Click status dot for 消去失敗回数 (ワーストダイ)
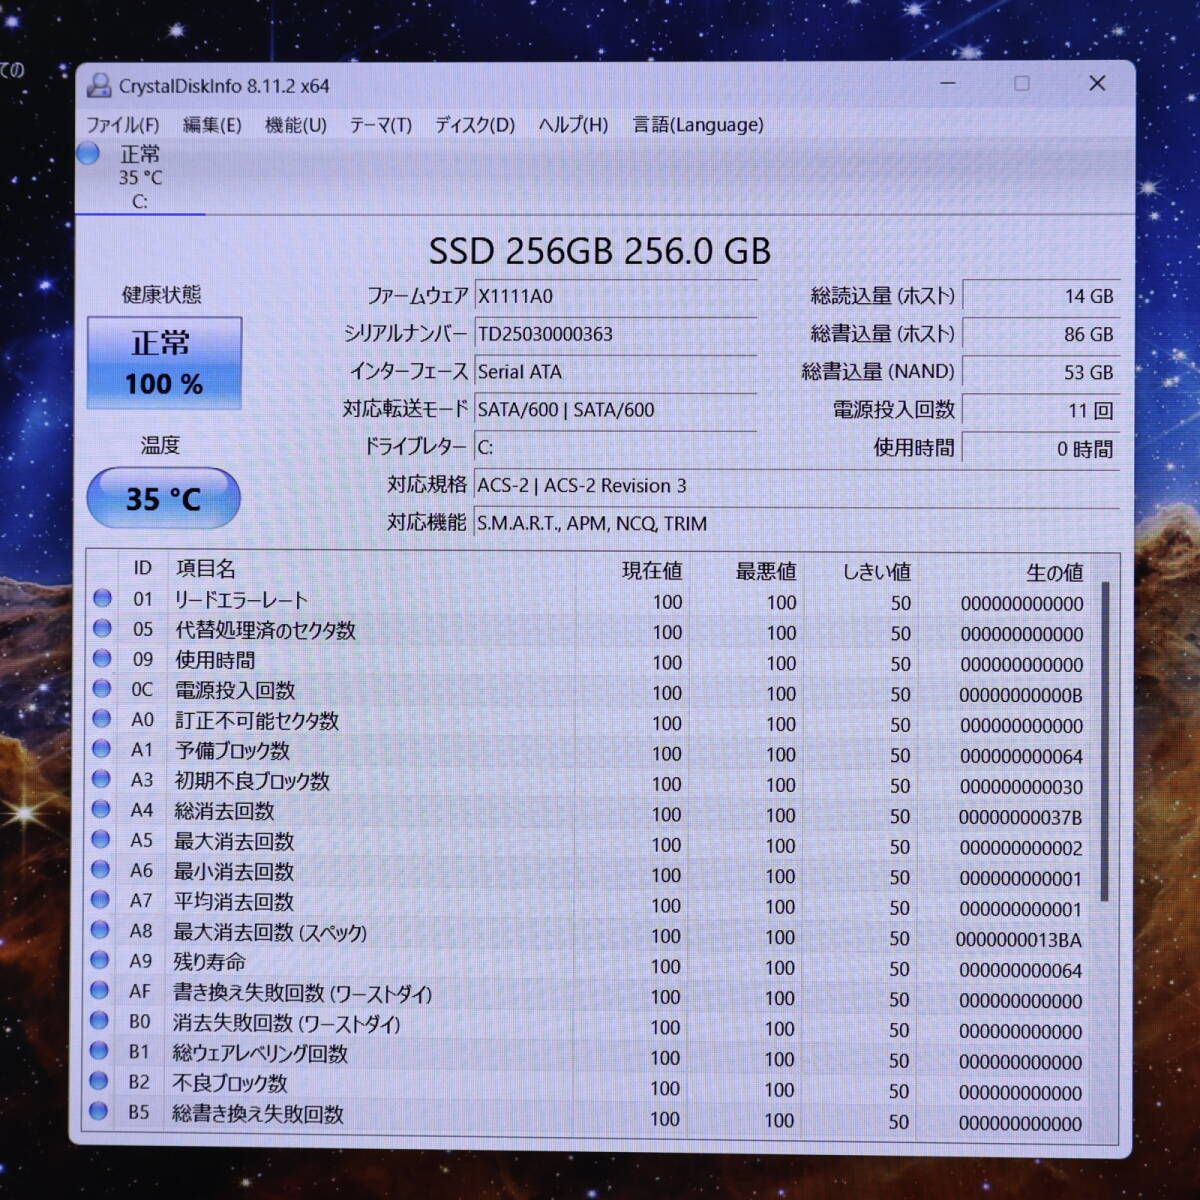1200x1200 pixels. (x=99, y=1020)
